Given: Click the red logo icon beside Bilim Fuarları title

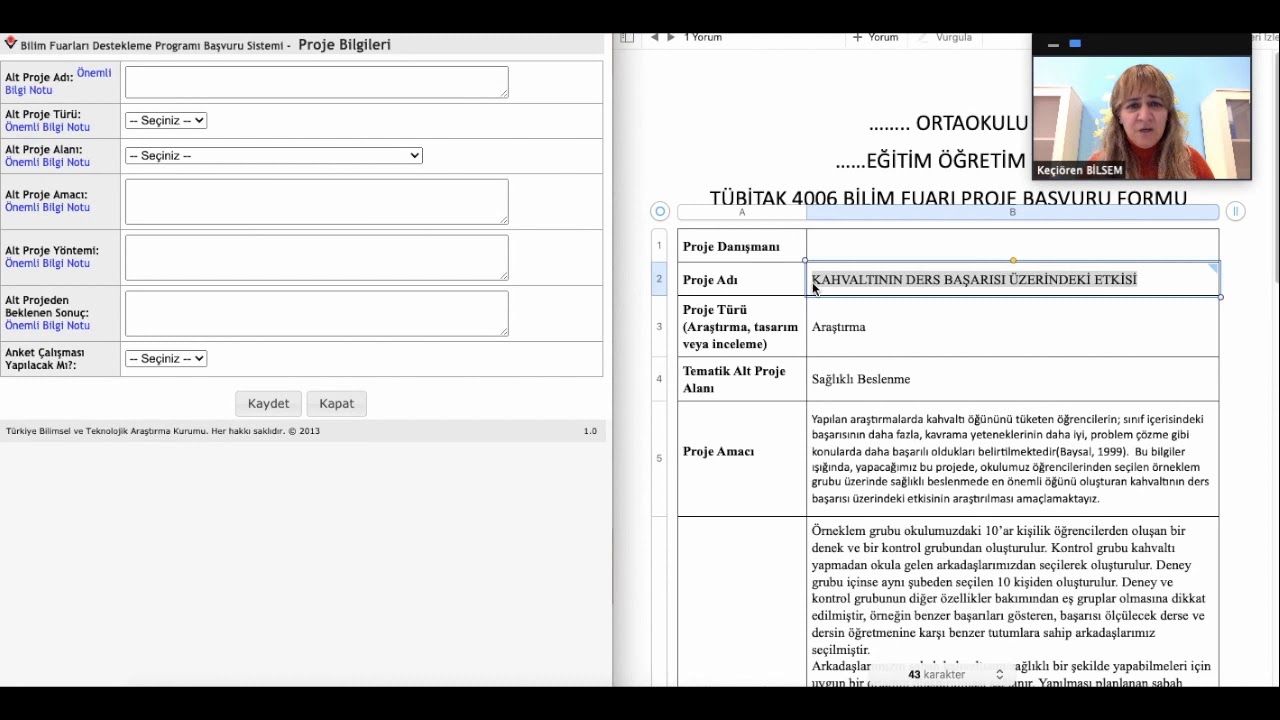Looking at the screenshot, I should point(11,44).
